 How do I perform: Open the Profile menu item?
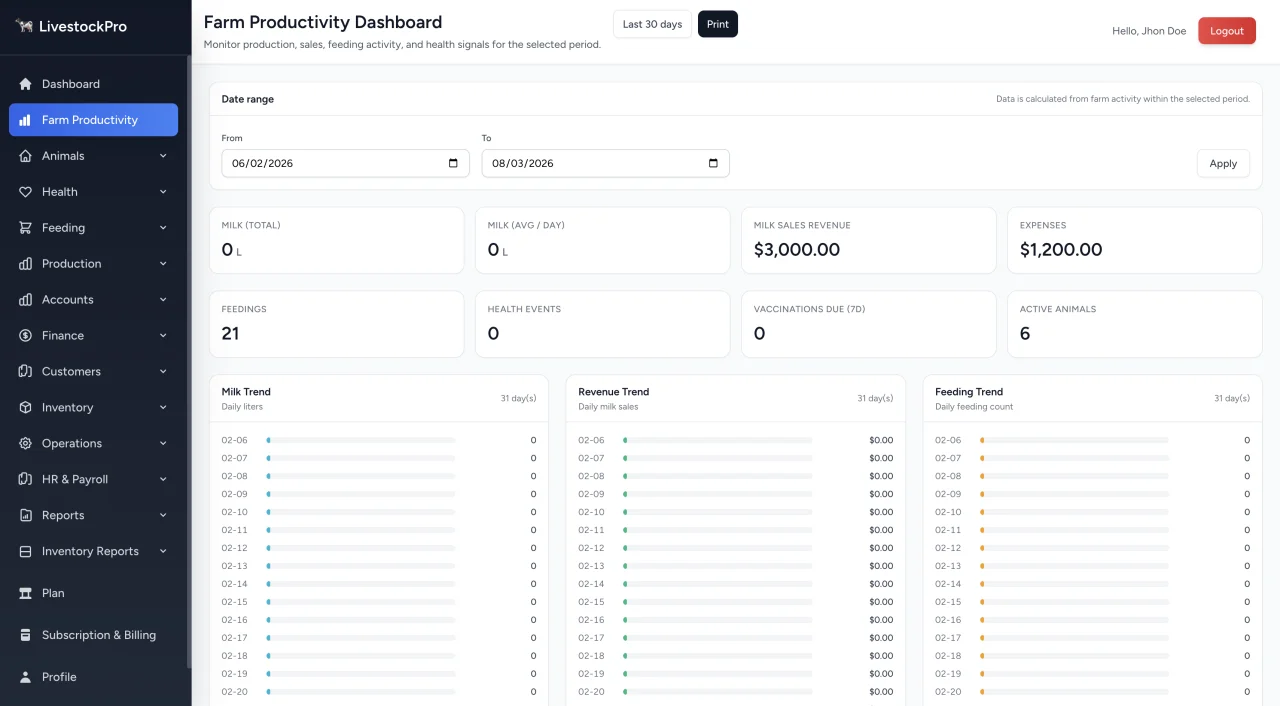pos(93,677)
